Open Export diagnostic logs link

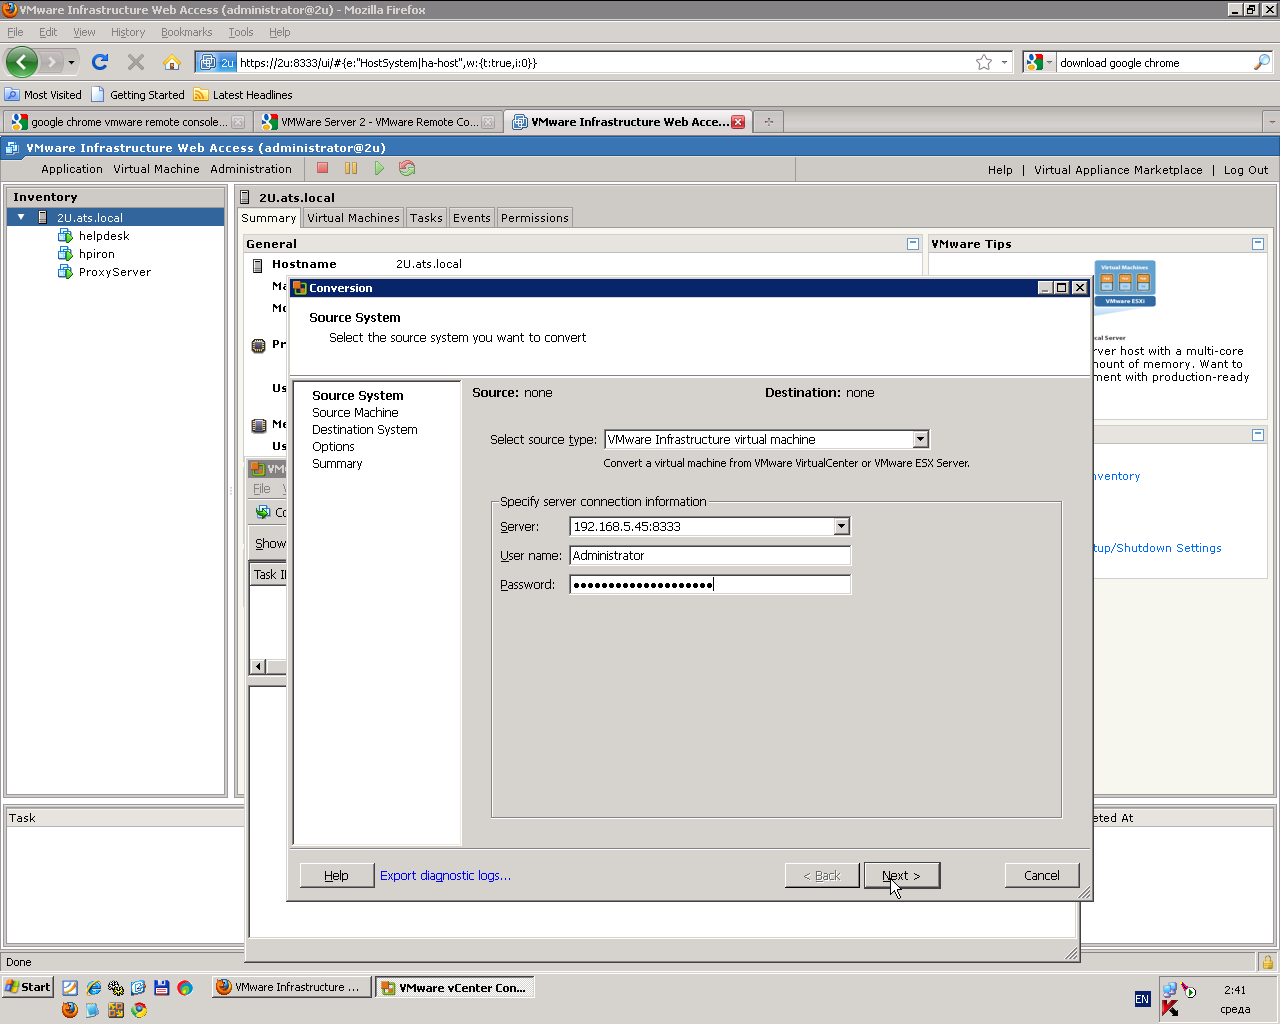[445, 876]
